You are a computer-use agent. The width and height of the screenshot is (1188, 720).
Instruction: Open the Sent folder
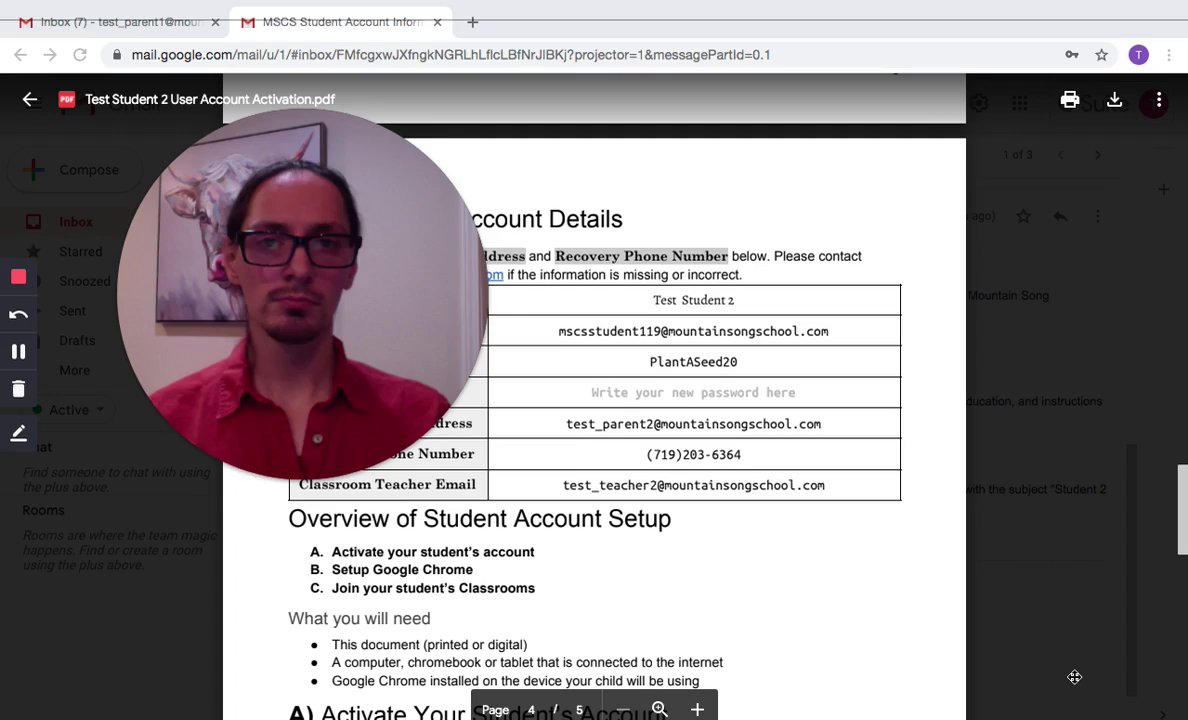(x=72, y=311)
